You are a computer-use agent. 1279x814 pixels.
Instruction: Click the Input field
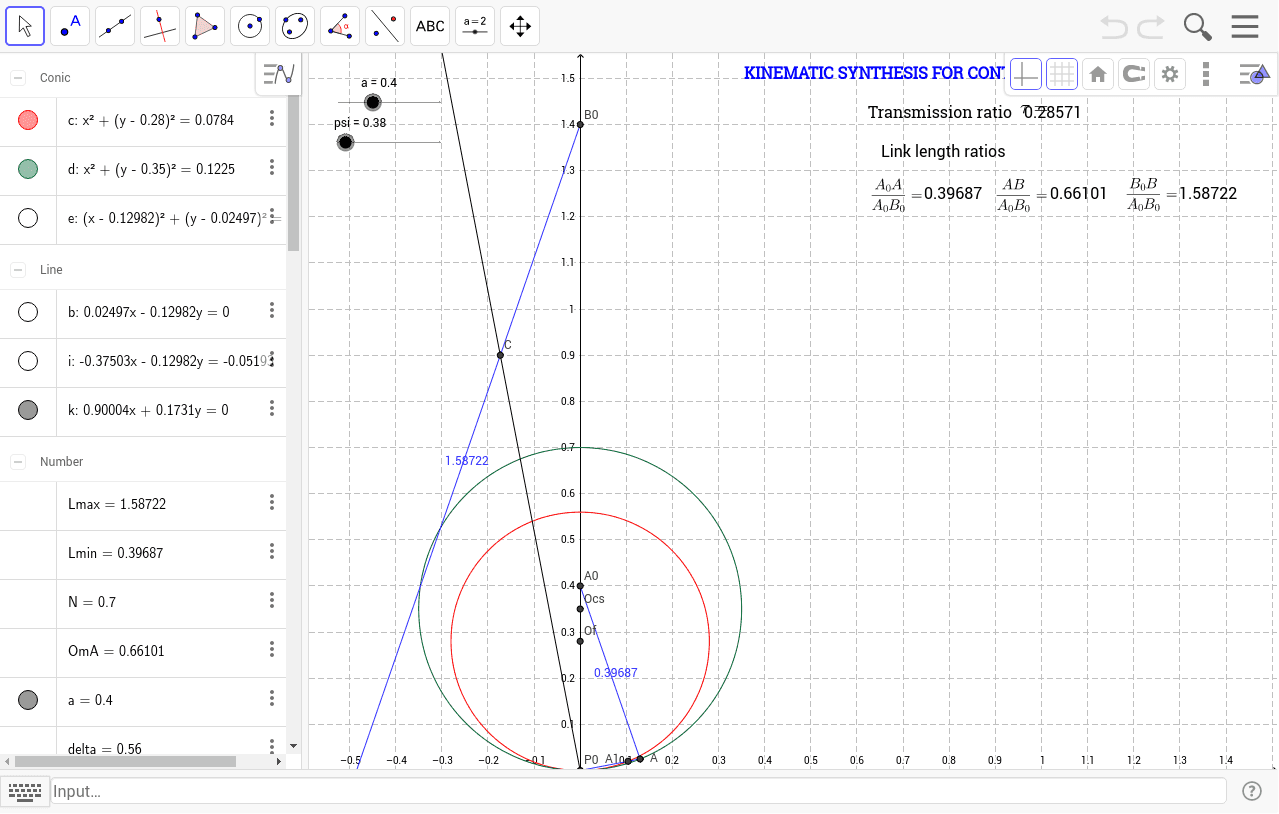click(638, 791)
